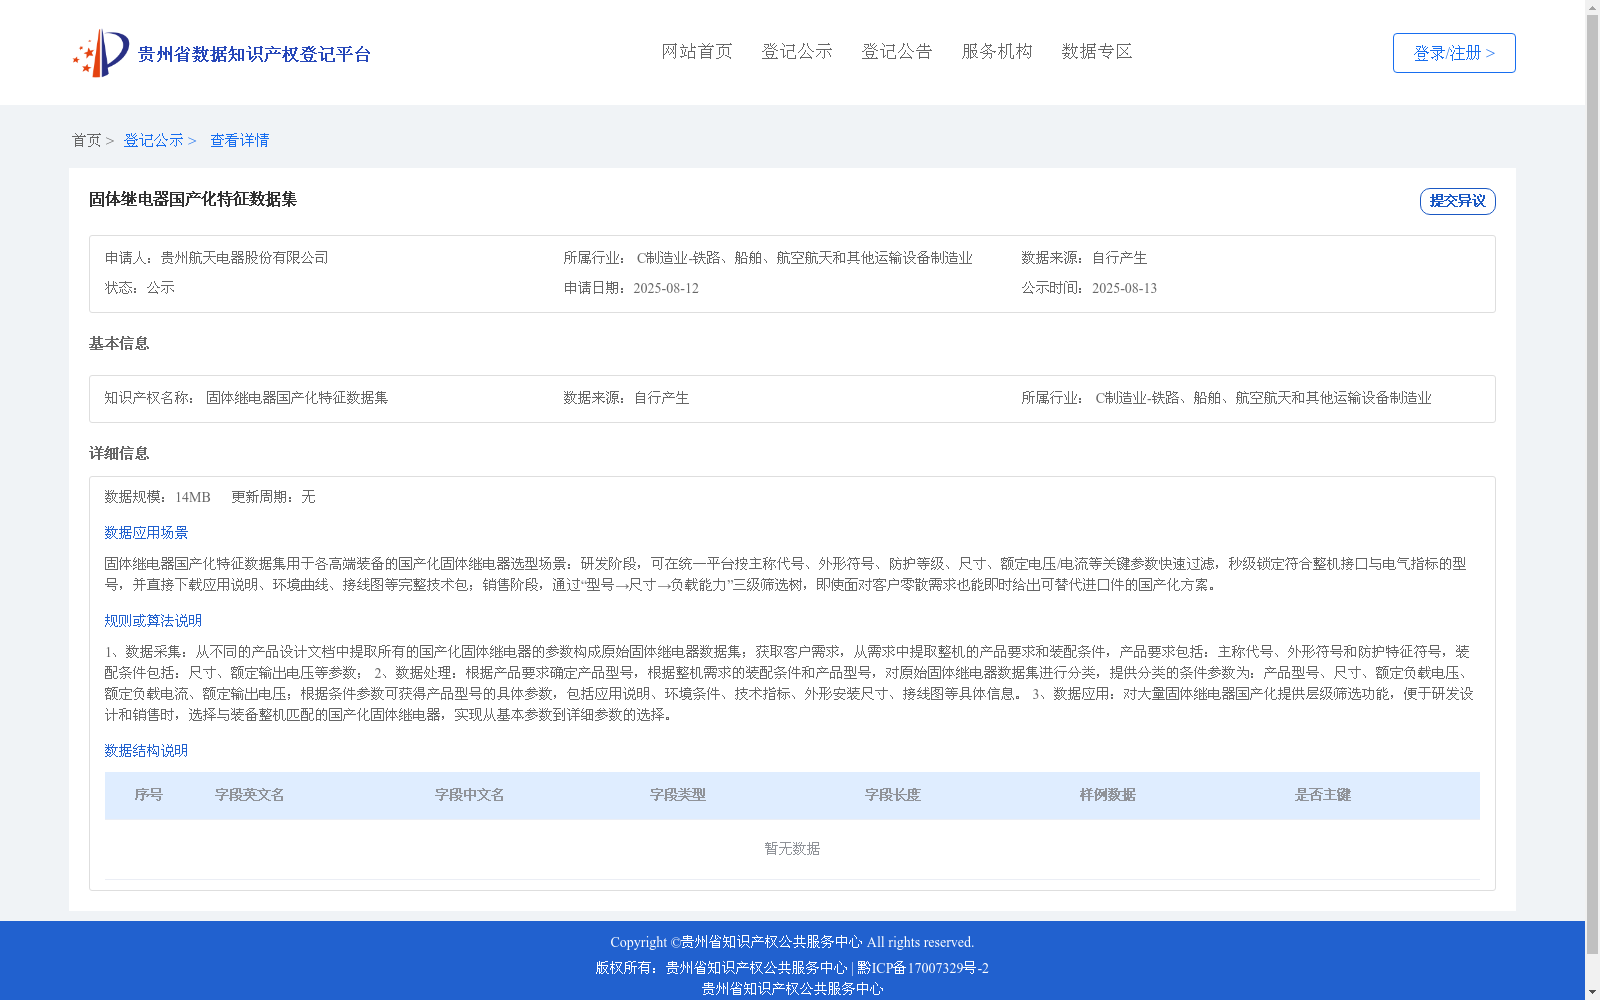Click the platform logo icon
This screenshot has width=1600, height=1000.
(101, 53)
